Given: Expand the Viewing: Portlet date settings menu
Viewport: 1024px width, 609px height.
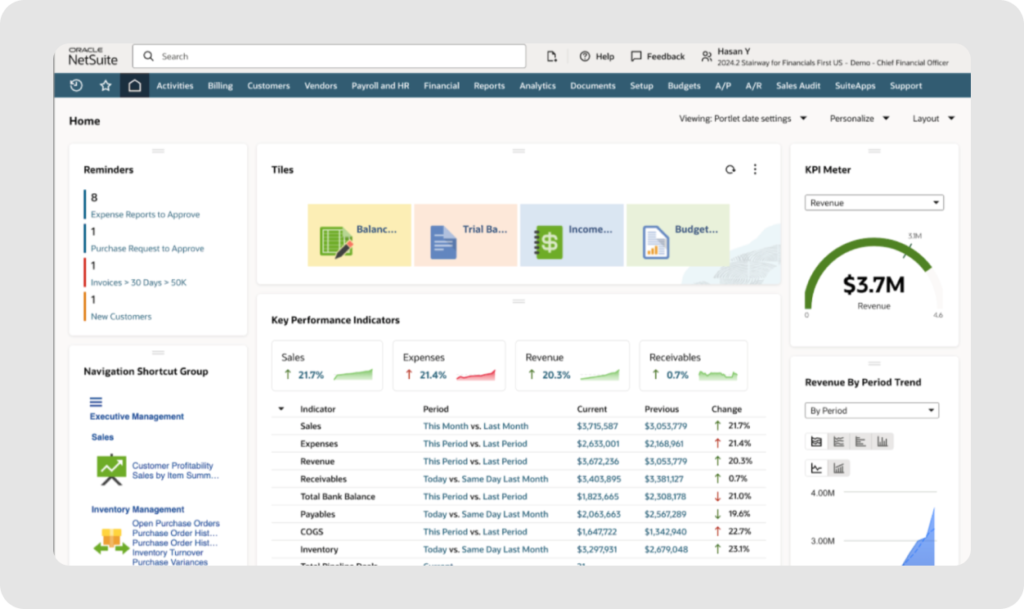Looking at the screenshot, I should click(x=743, y=119).
